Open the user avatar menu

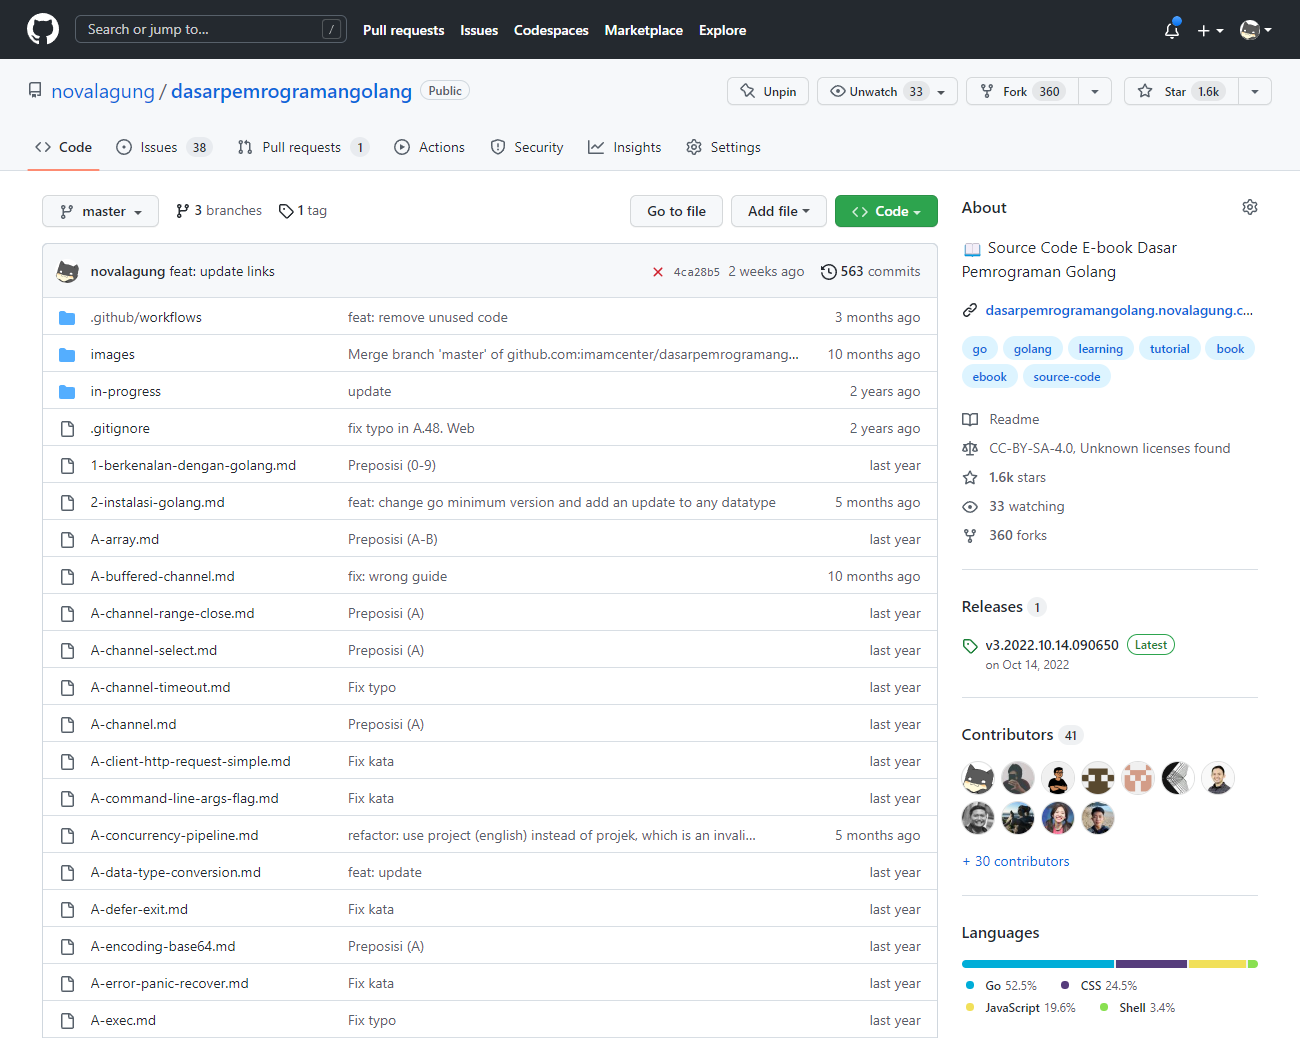coord(1255,30)
